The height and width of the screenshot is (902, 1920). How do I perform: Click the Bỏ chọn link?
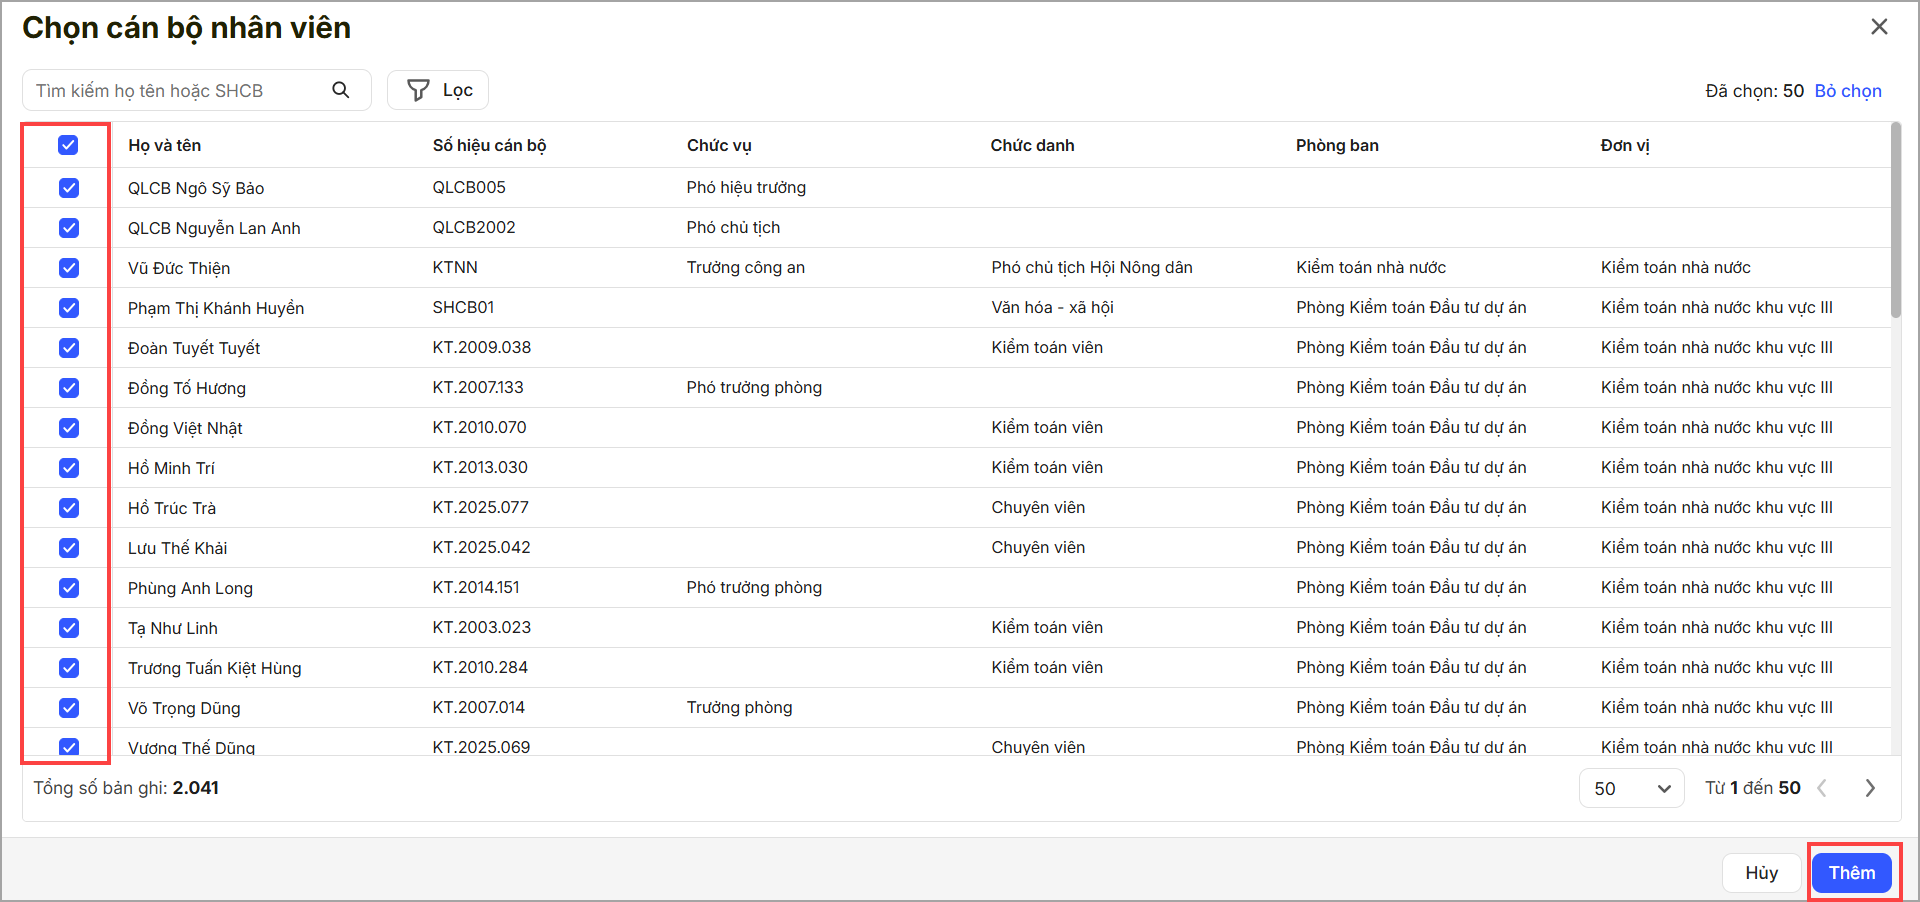click(1848, 91)
